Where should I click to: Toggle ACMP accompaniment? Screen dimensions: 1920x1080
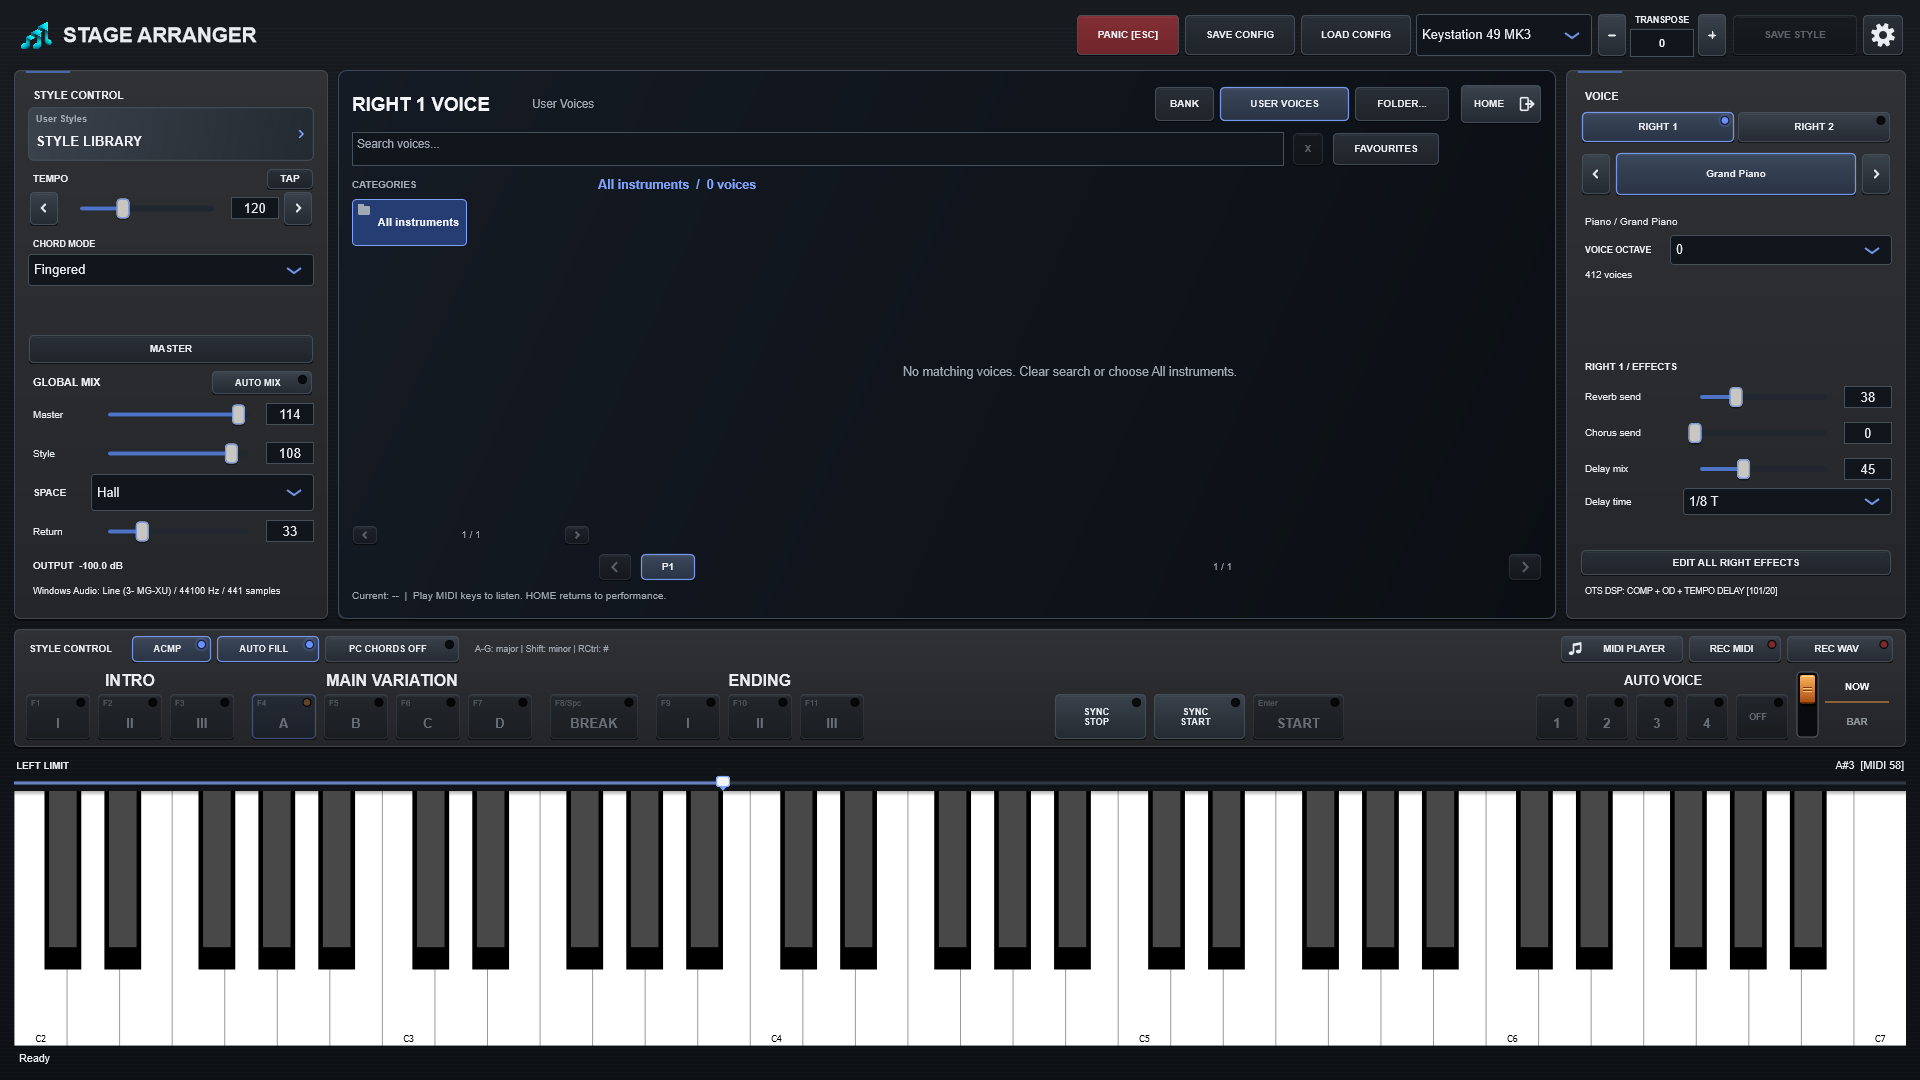171,649
